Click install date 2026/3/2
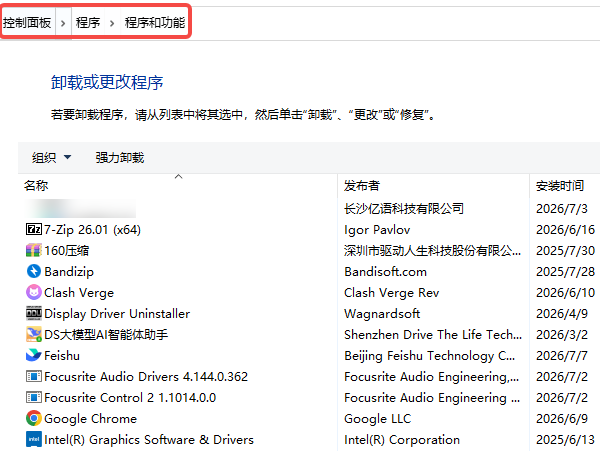Viewport: 600px width, 451px height. [x=562, y=334]
